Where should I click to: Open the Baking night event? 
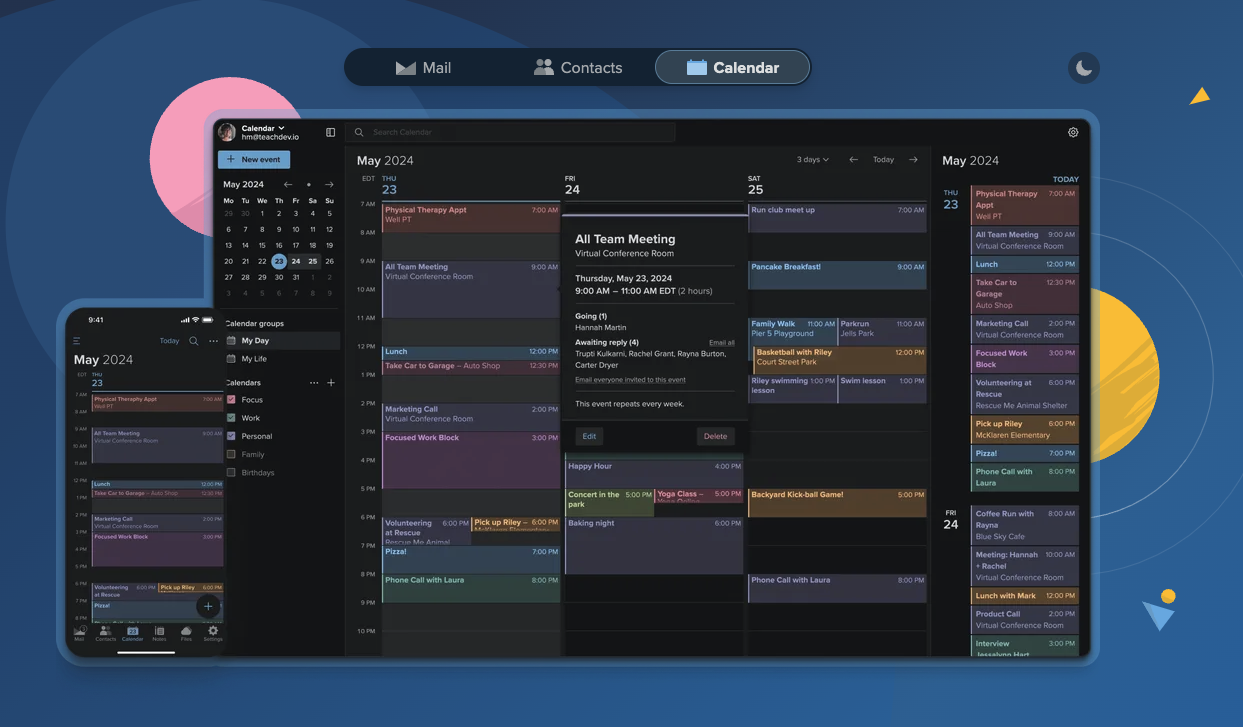tap(654, 545)
